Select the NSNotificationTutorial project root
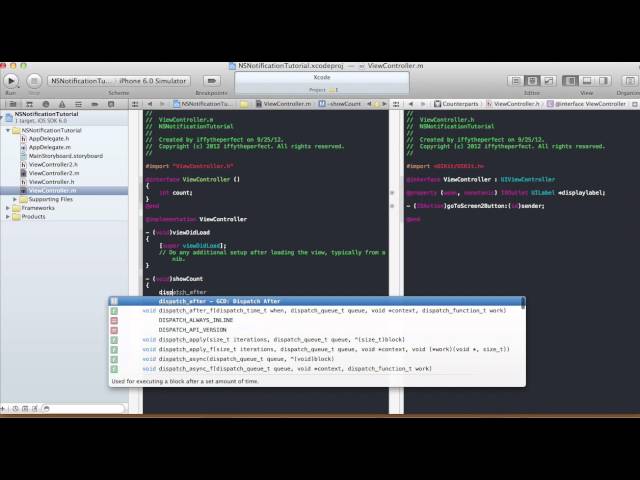The width and height of the screenshot is (640, 480). pyautogui.click(x=64, y=117)
